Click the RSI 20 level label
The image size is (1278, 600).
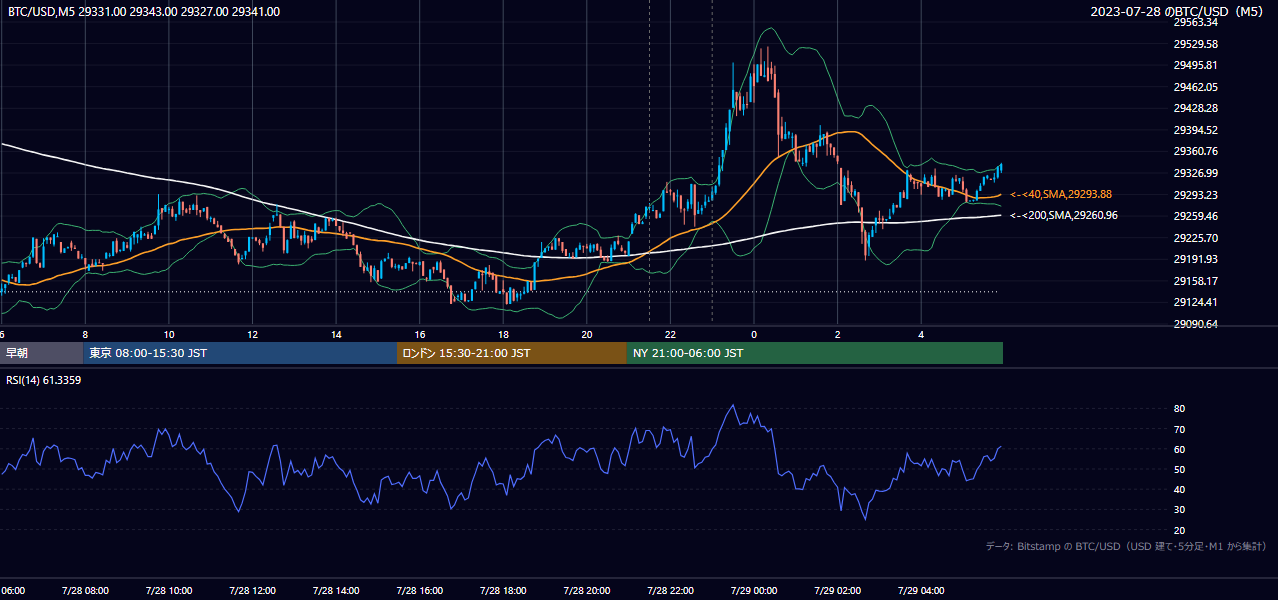coord(1179,530)
